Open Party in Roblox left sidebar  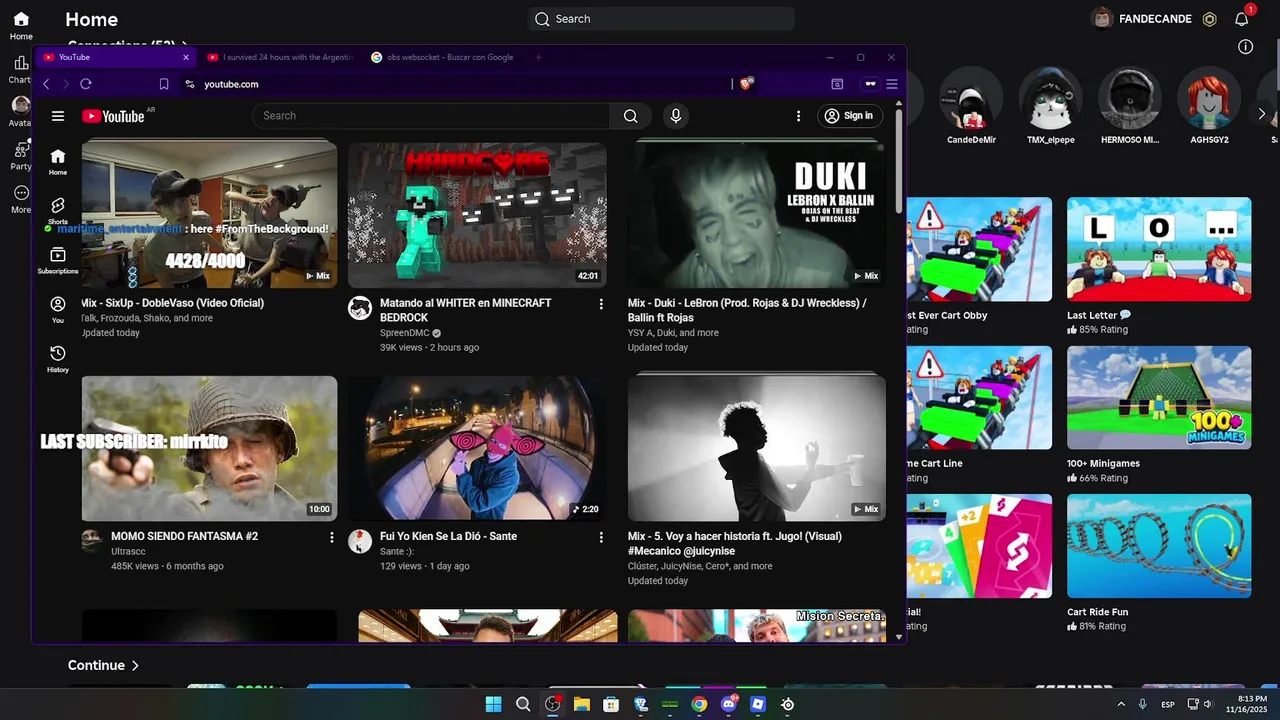click(x=21, y=156)
